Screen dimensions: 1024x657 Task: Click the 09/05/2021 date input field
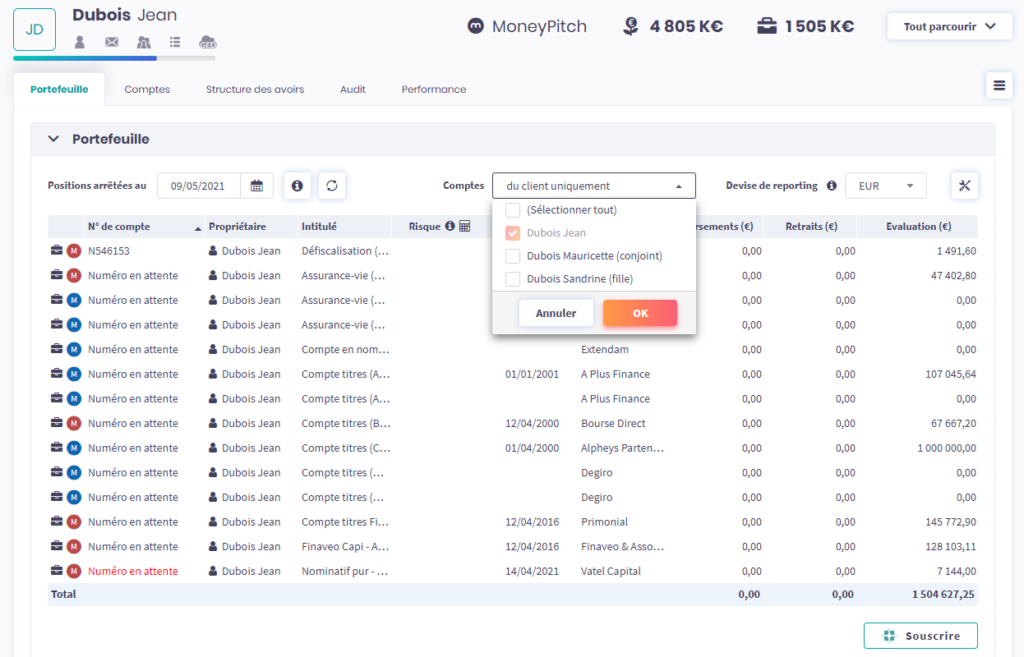[199, 185]
